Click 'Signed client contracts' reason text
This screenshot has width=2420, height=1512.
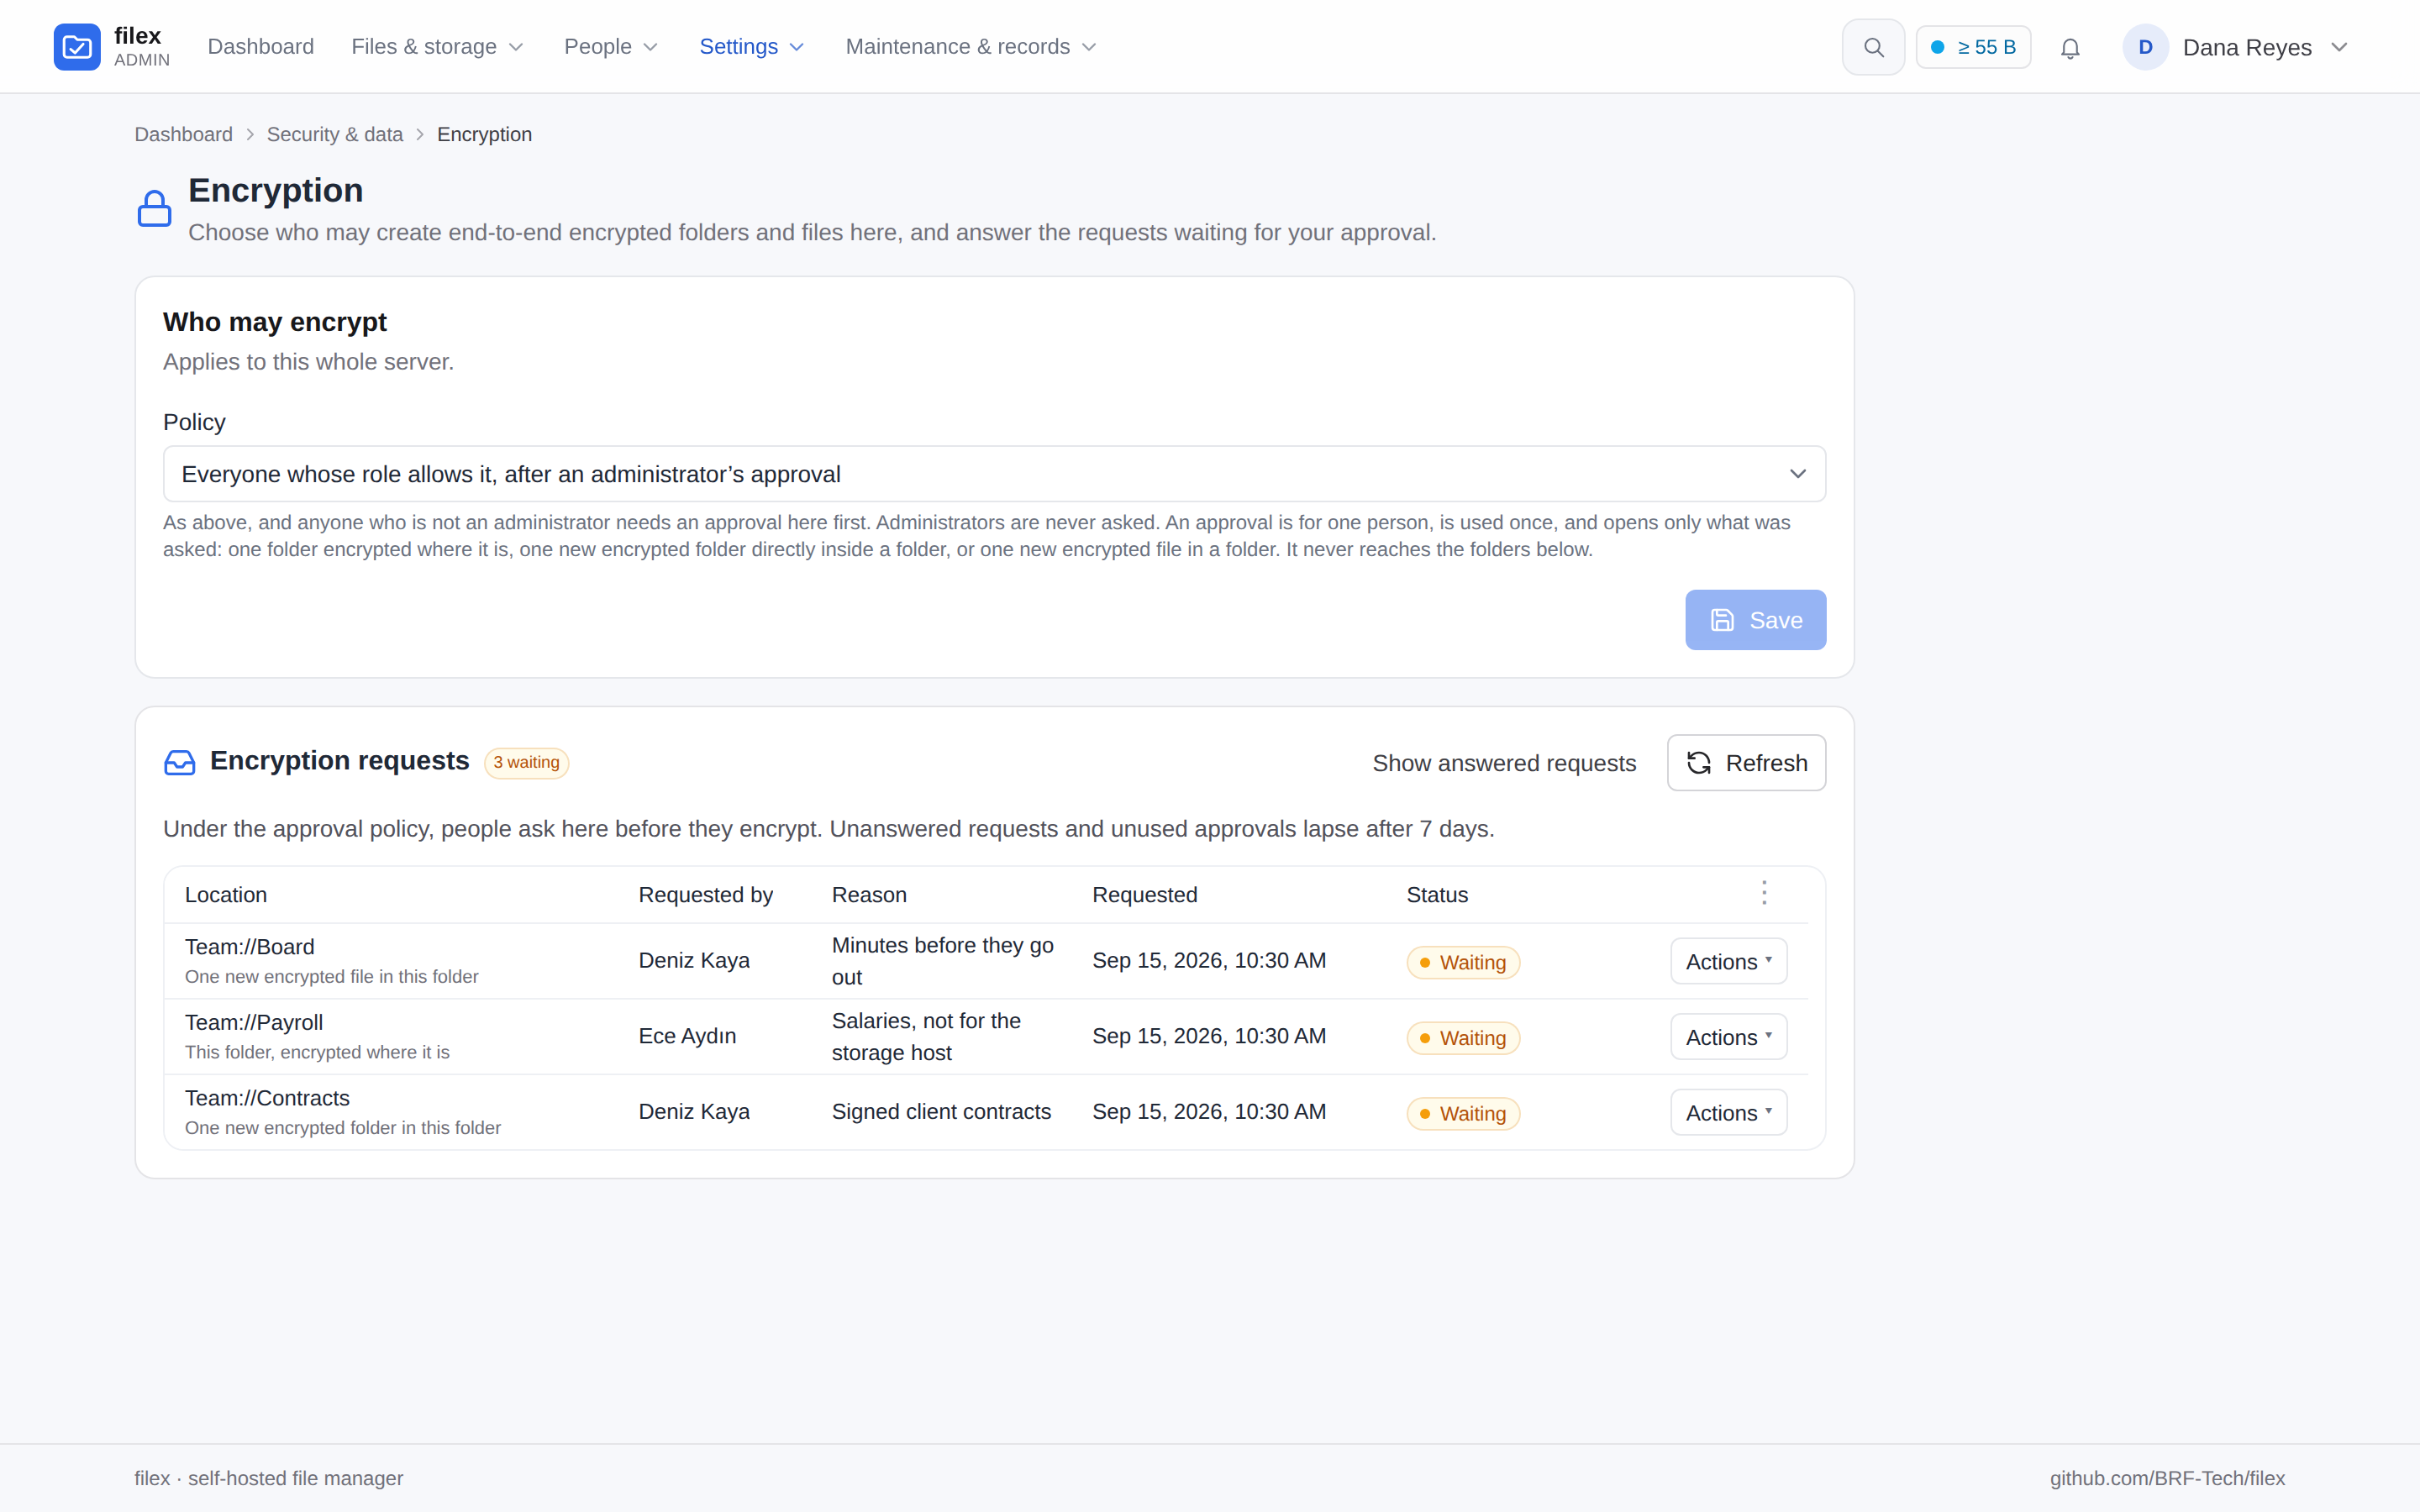point(941,1112)
